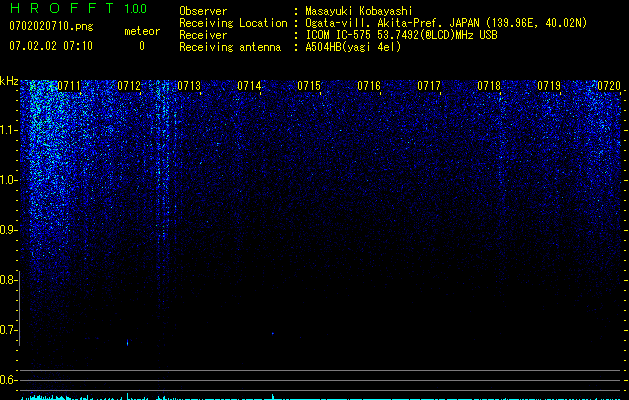Click the Ogata-vill. Akita-Pref. JAPAN location text
This screenshot has height=400, width=629.
click(446, 23)
